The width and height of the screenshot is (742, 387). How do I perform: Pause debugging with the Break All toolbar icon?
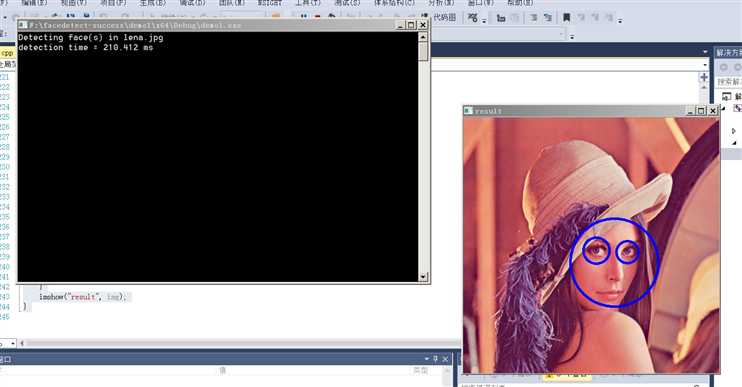(x=304, y=17)
